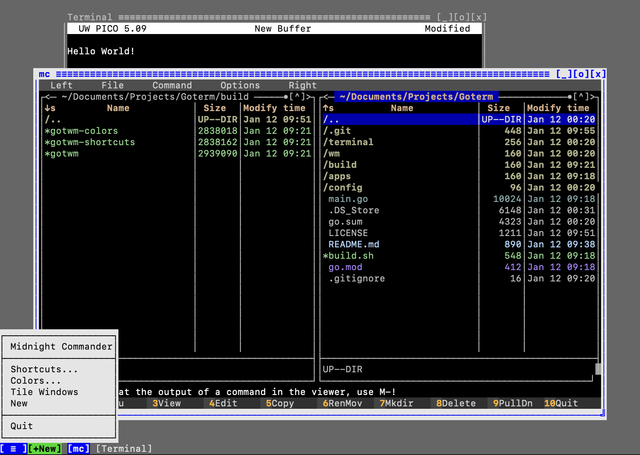The width and height of the screenshot is (640, 455).
Task: Click Shortcuts... in the start menu
Action: point(44,369)
